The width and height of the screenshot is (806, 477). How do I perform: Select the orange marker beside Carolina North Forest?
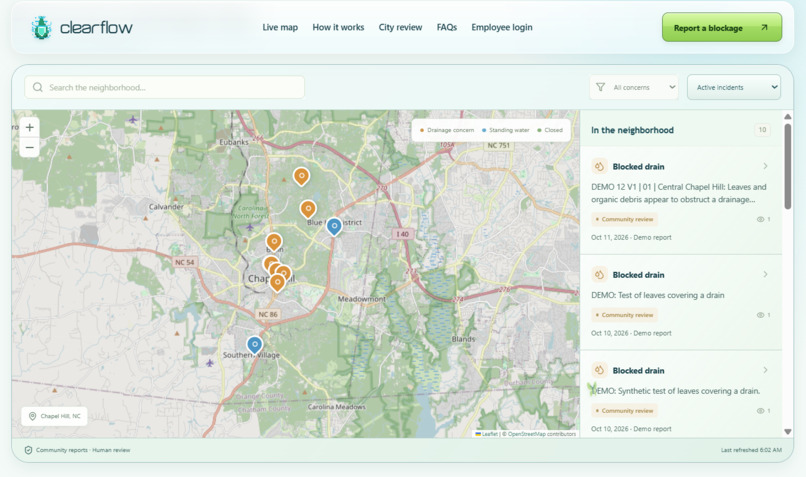click(274, 242)
